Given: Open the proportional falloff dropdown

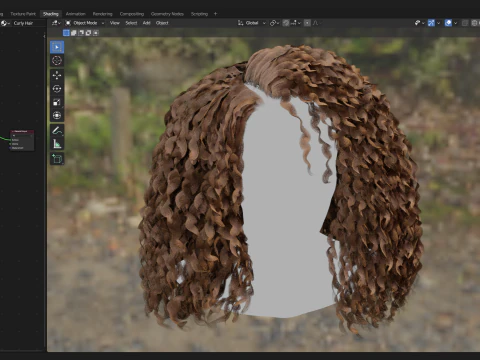Looking at the screenshot, I should click(316, 23).
